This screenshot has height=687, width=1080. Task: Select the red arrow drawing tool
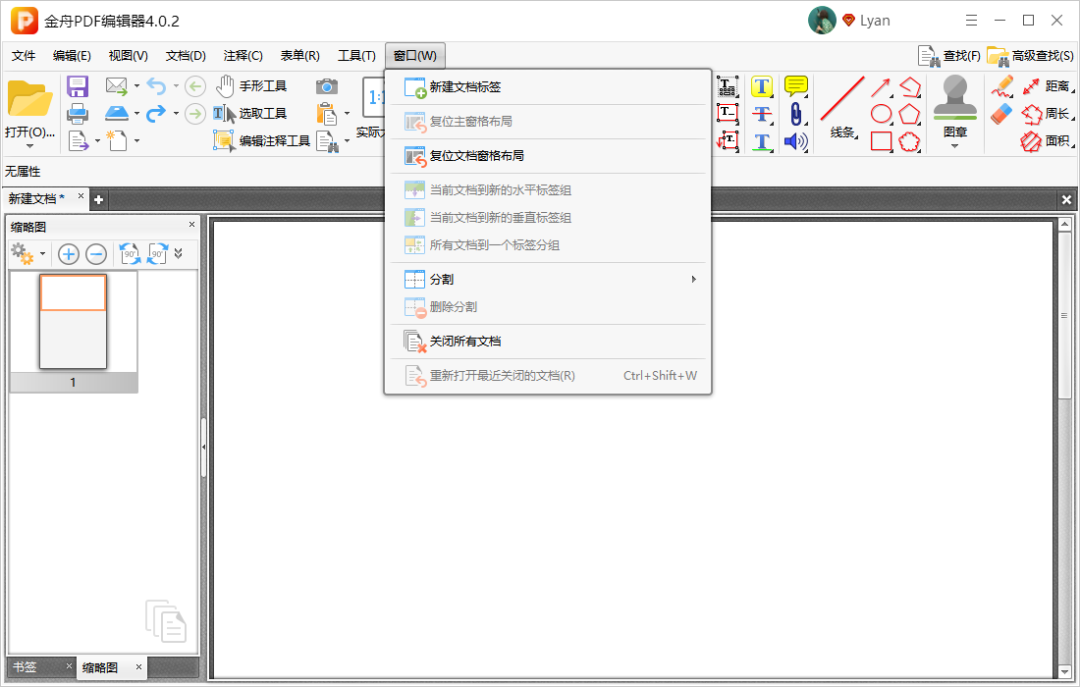[x=880, y=87]
